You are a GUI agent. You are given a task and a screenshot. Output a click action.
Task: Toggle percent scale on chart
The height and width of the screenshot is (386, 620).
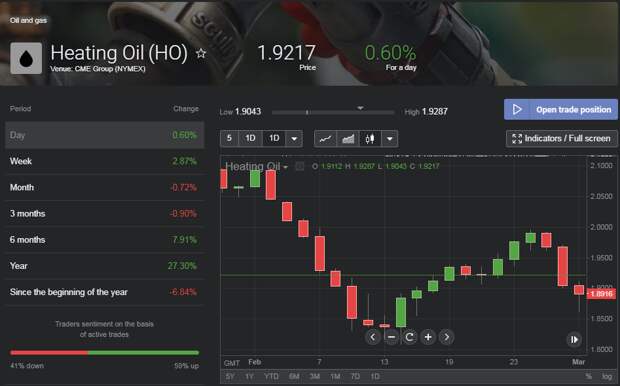point(589,376)
